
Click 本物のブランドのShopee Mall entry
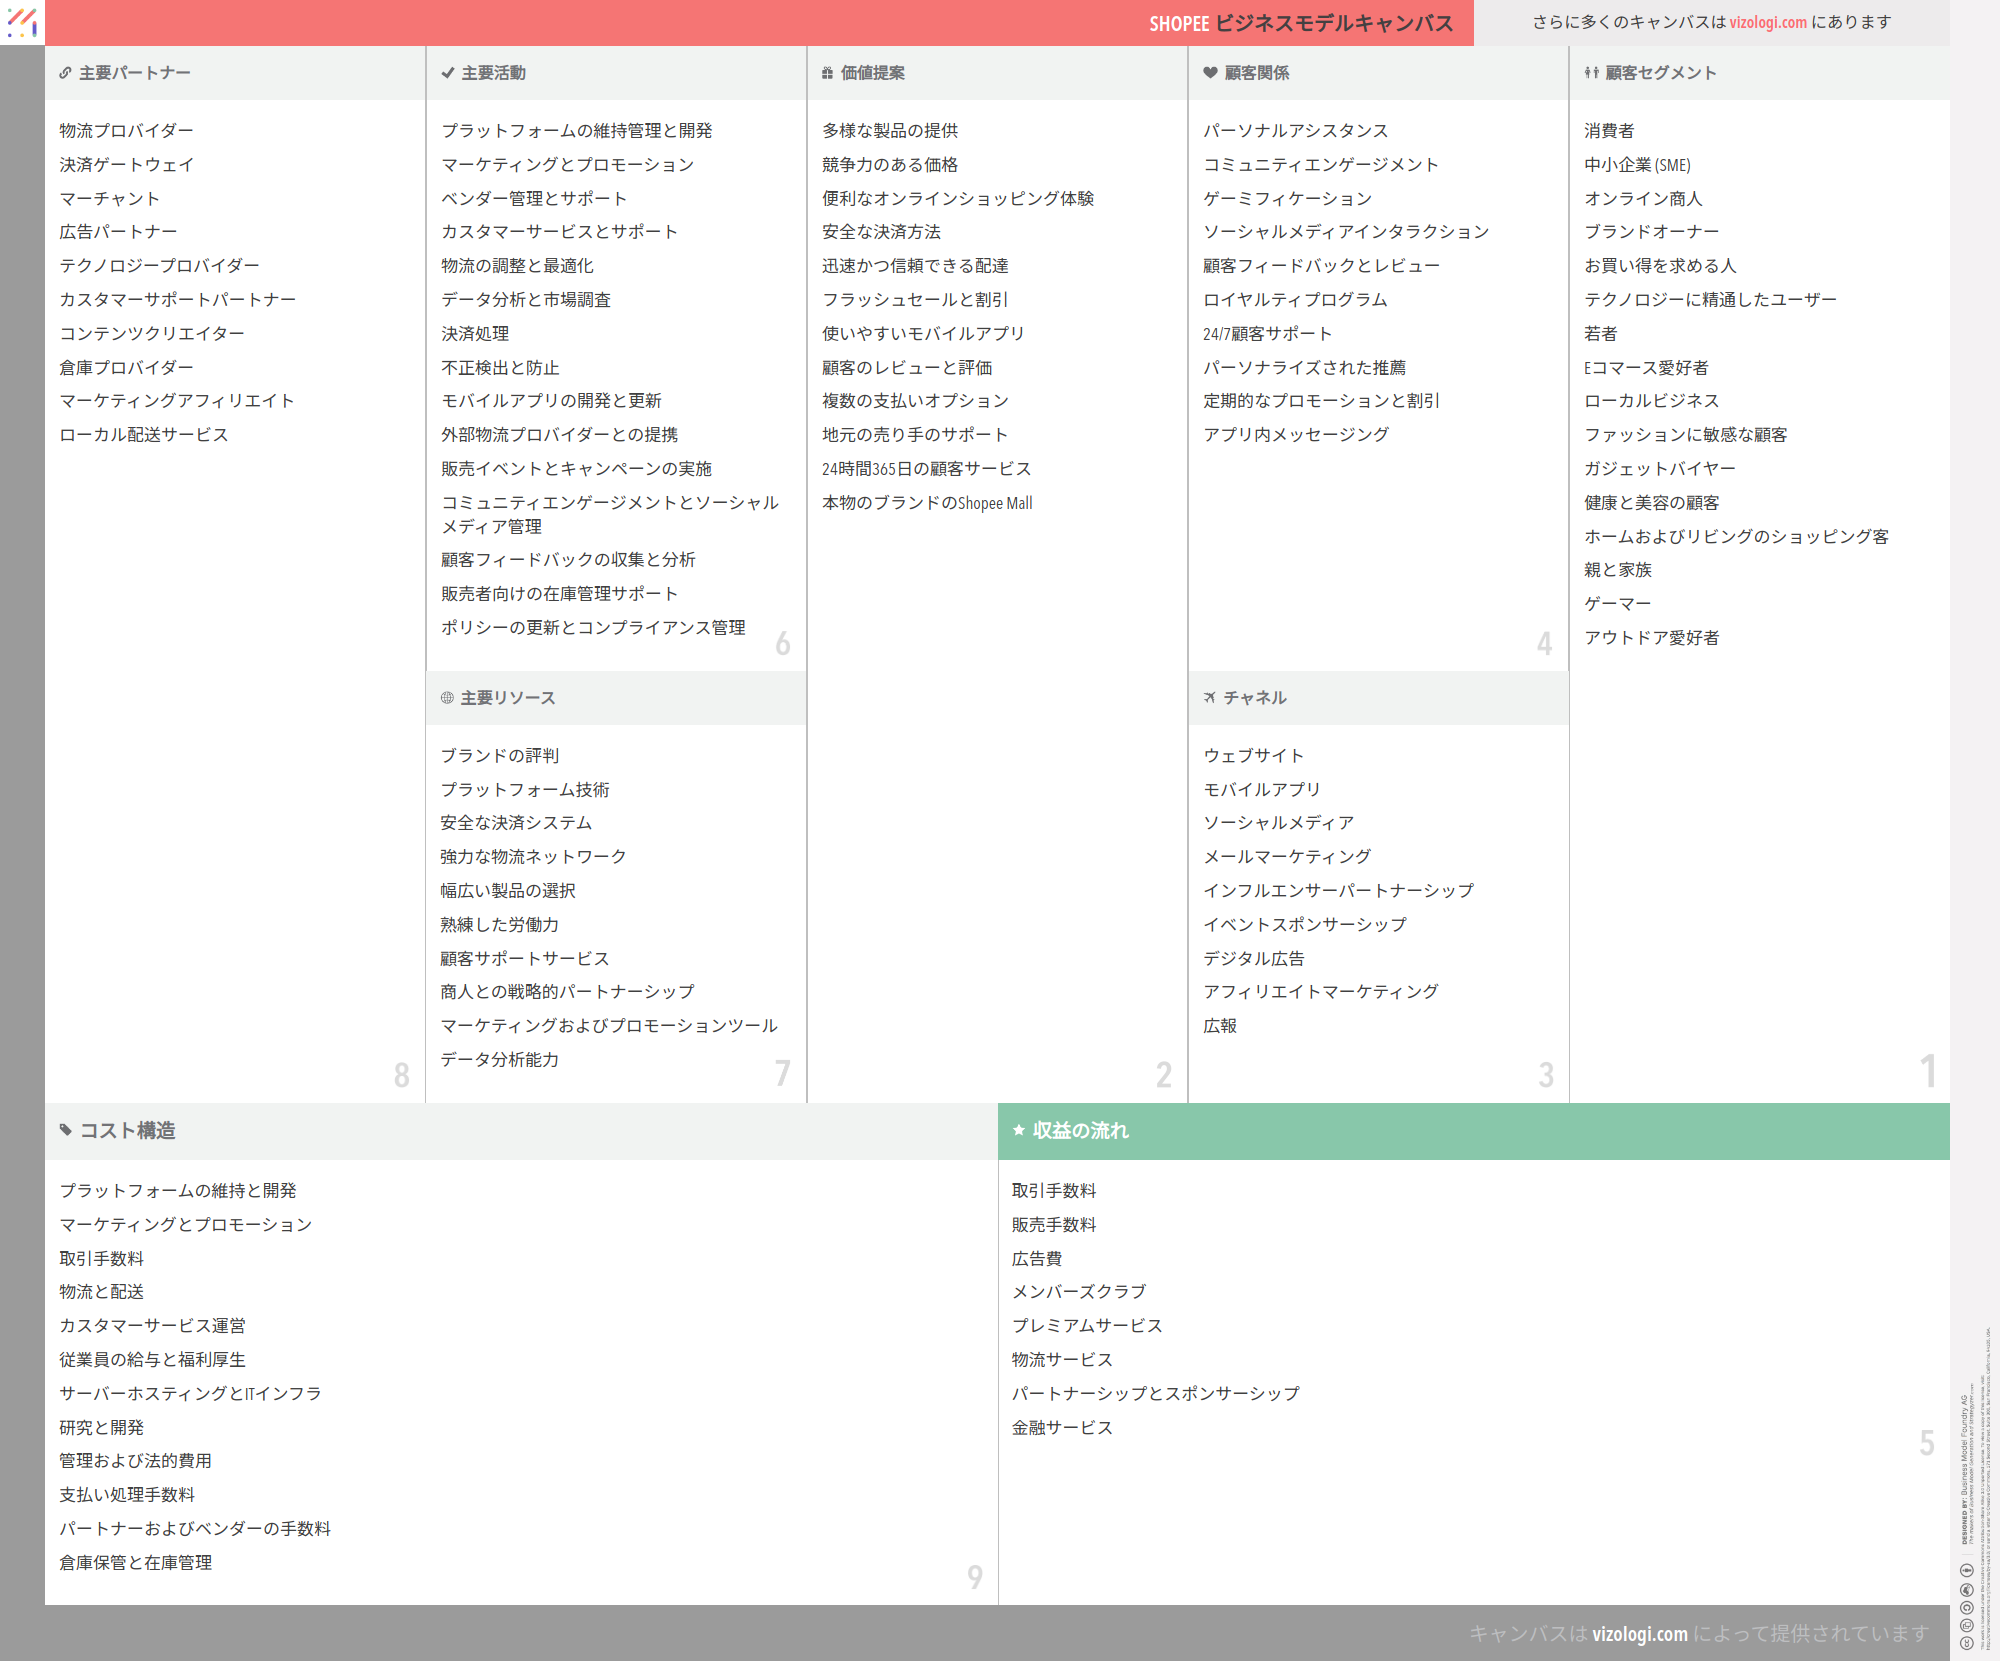point(926,503)
